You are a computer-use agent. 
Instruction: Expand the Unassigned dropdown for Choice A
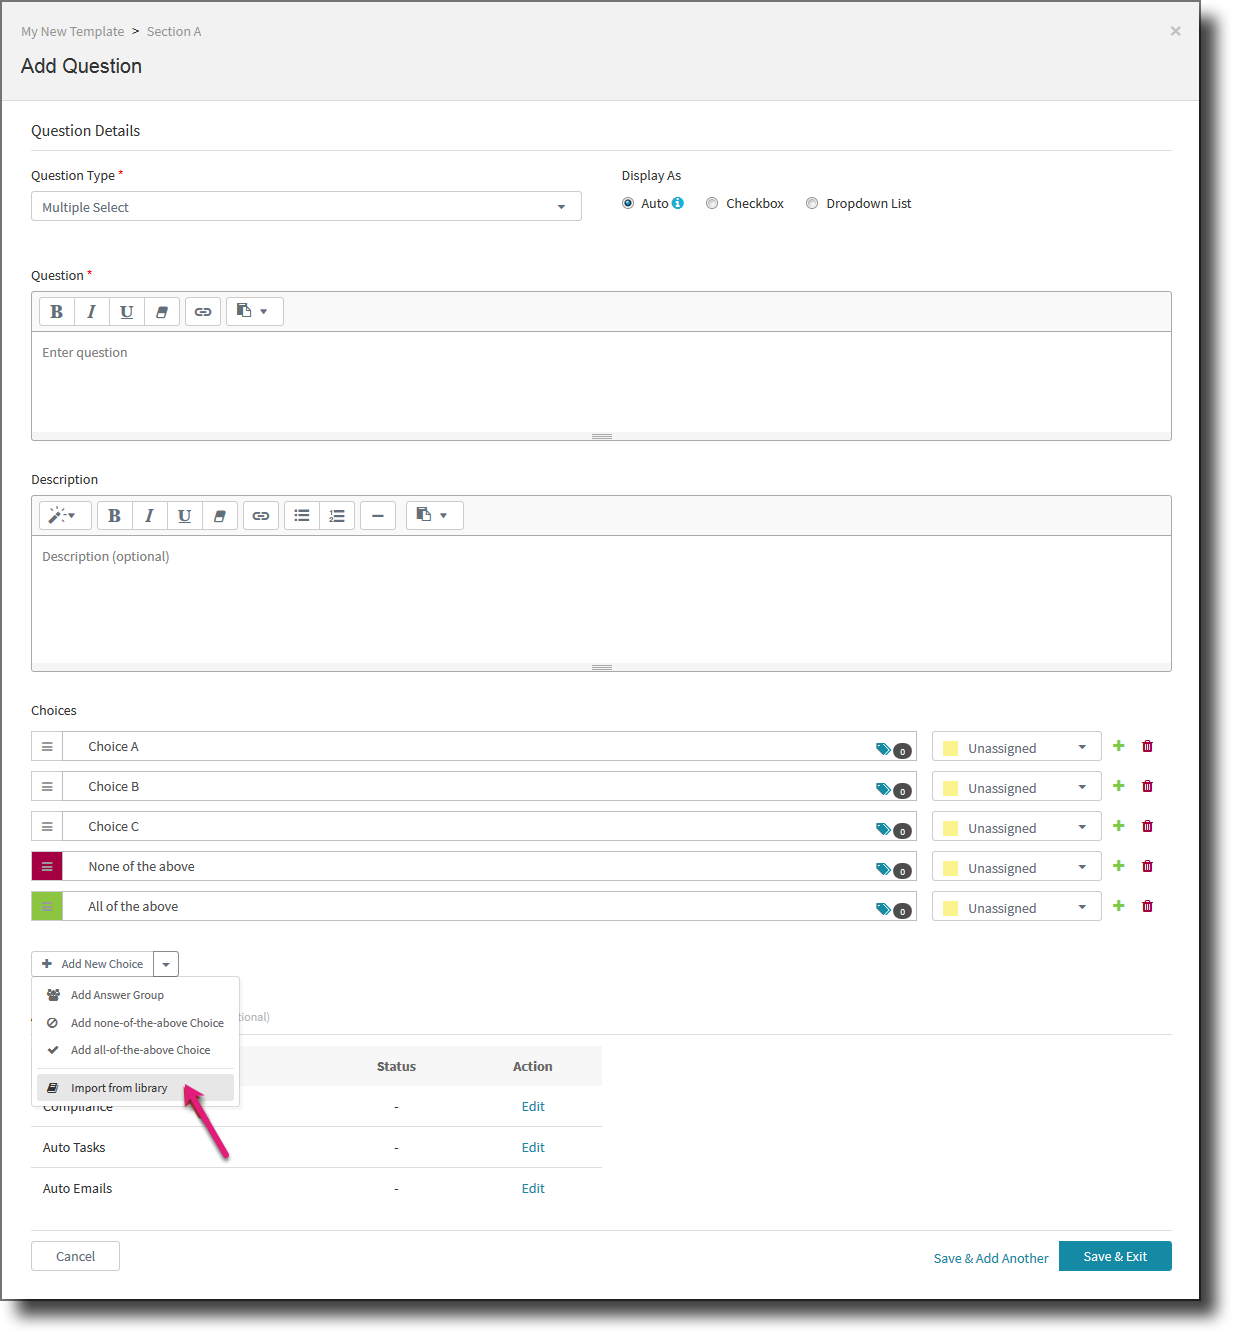tap(1080, 746)
